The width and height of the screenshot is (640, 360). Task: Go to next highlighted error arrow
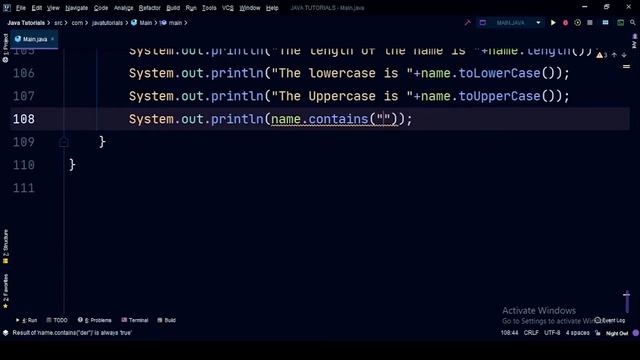point(624,55)
